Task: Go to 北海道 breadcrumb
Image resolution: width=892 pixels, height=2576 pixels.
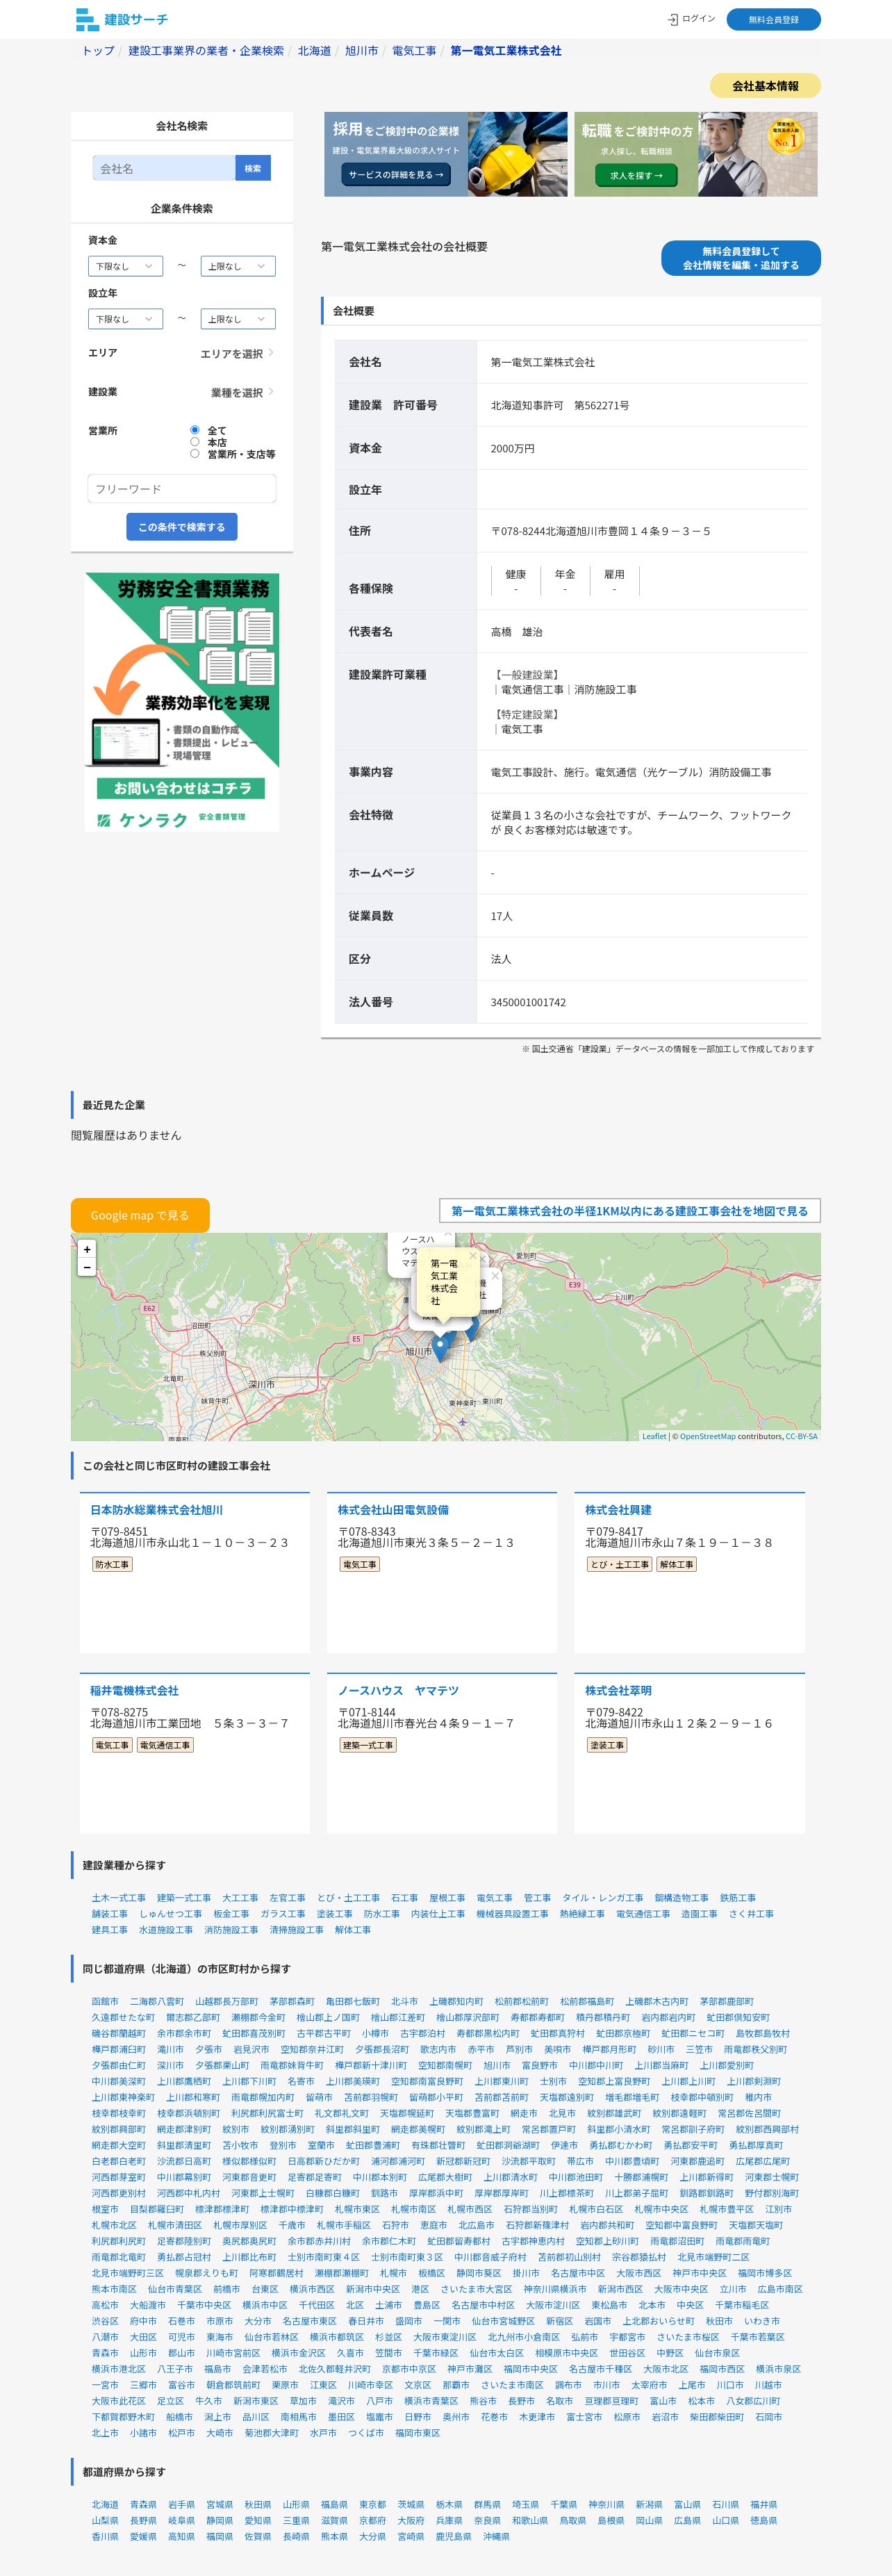Action: tap(314, 51)
